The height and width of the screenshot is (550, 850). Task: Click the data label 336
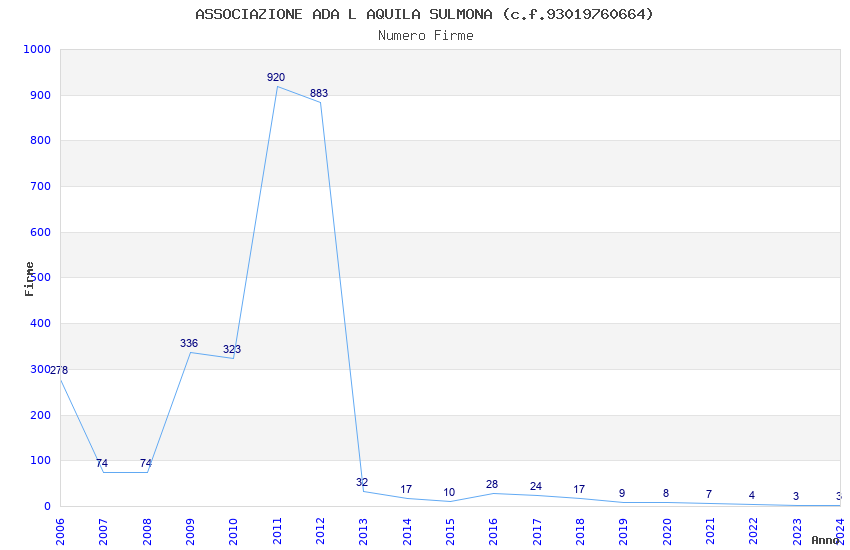click(189, 343)
